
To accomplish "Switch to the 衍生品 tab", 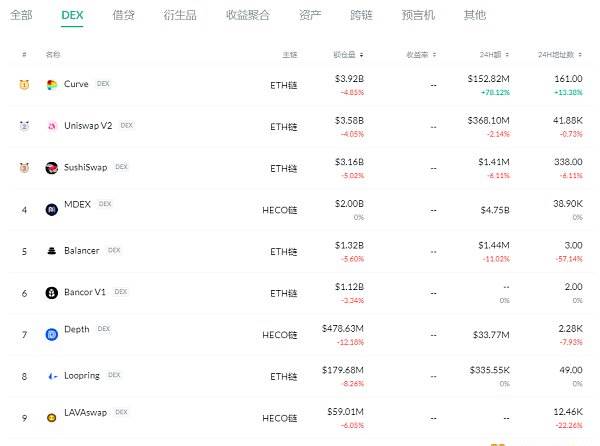I will [180, 15].
